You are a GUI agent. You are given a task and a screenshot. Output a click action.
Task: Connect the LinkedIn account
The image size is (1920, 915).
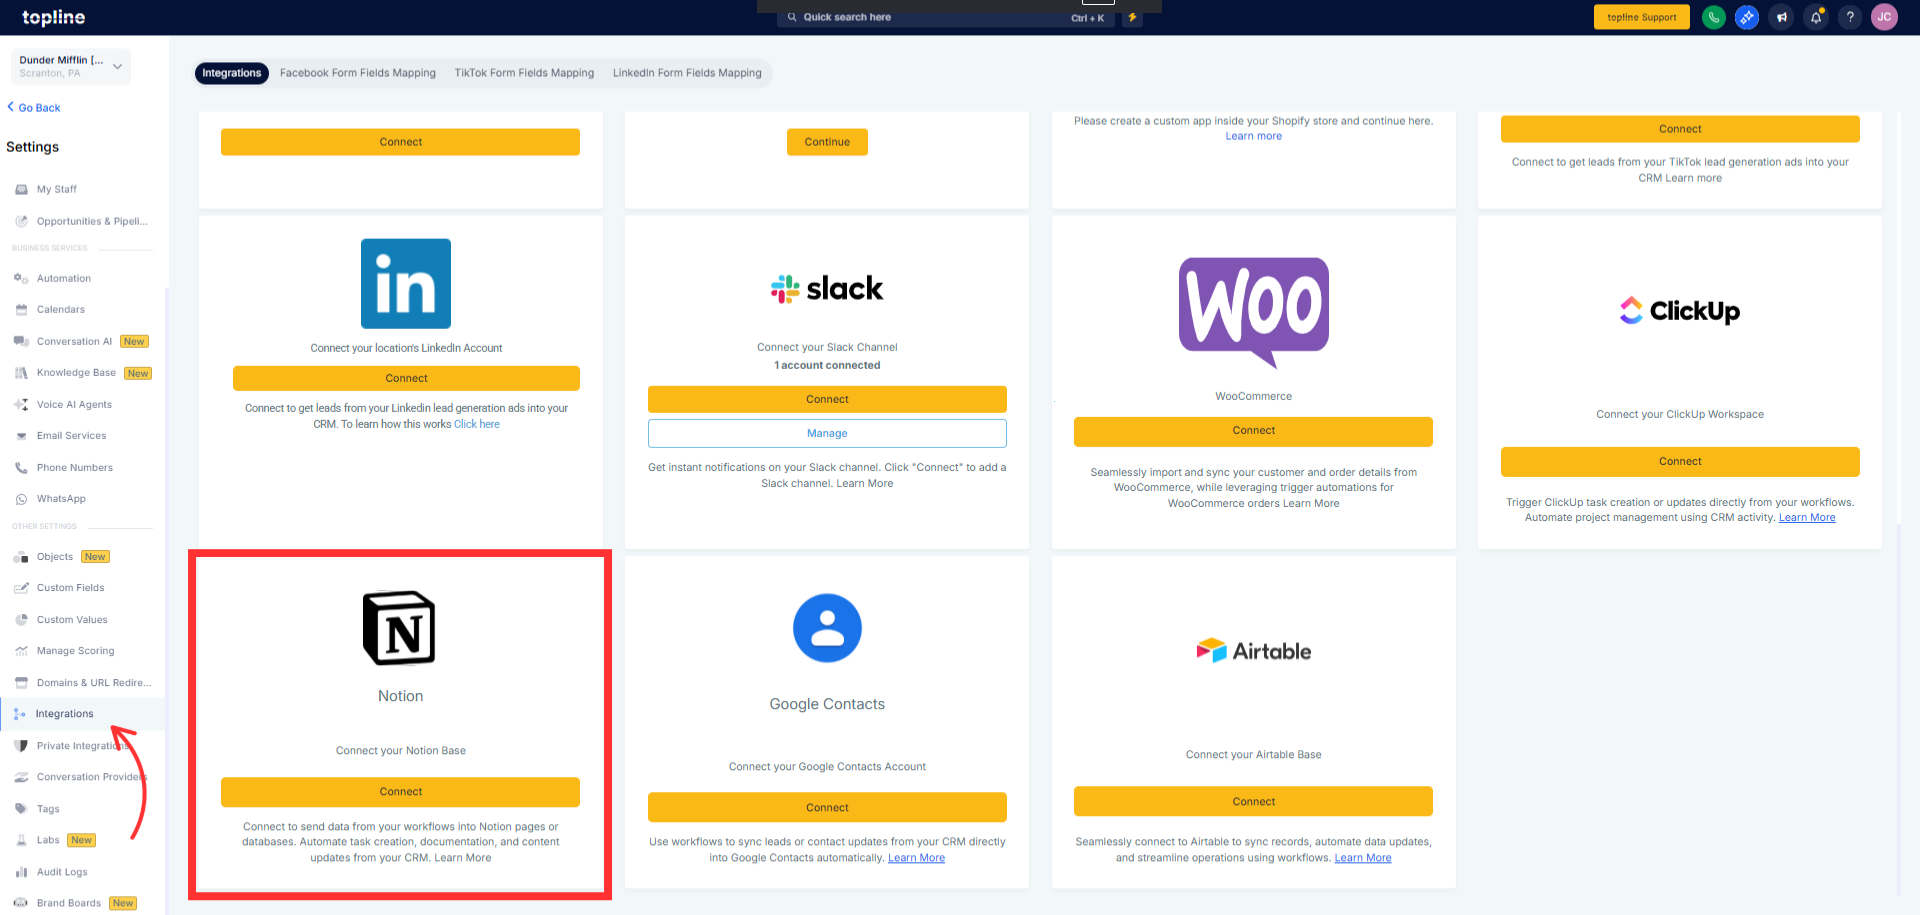[x=406, y=378]
